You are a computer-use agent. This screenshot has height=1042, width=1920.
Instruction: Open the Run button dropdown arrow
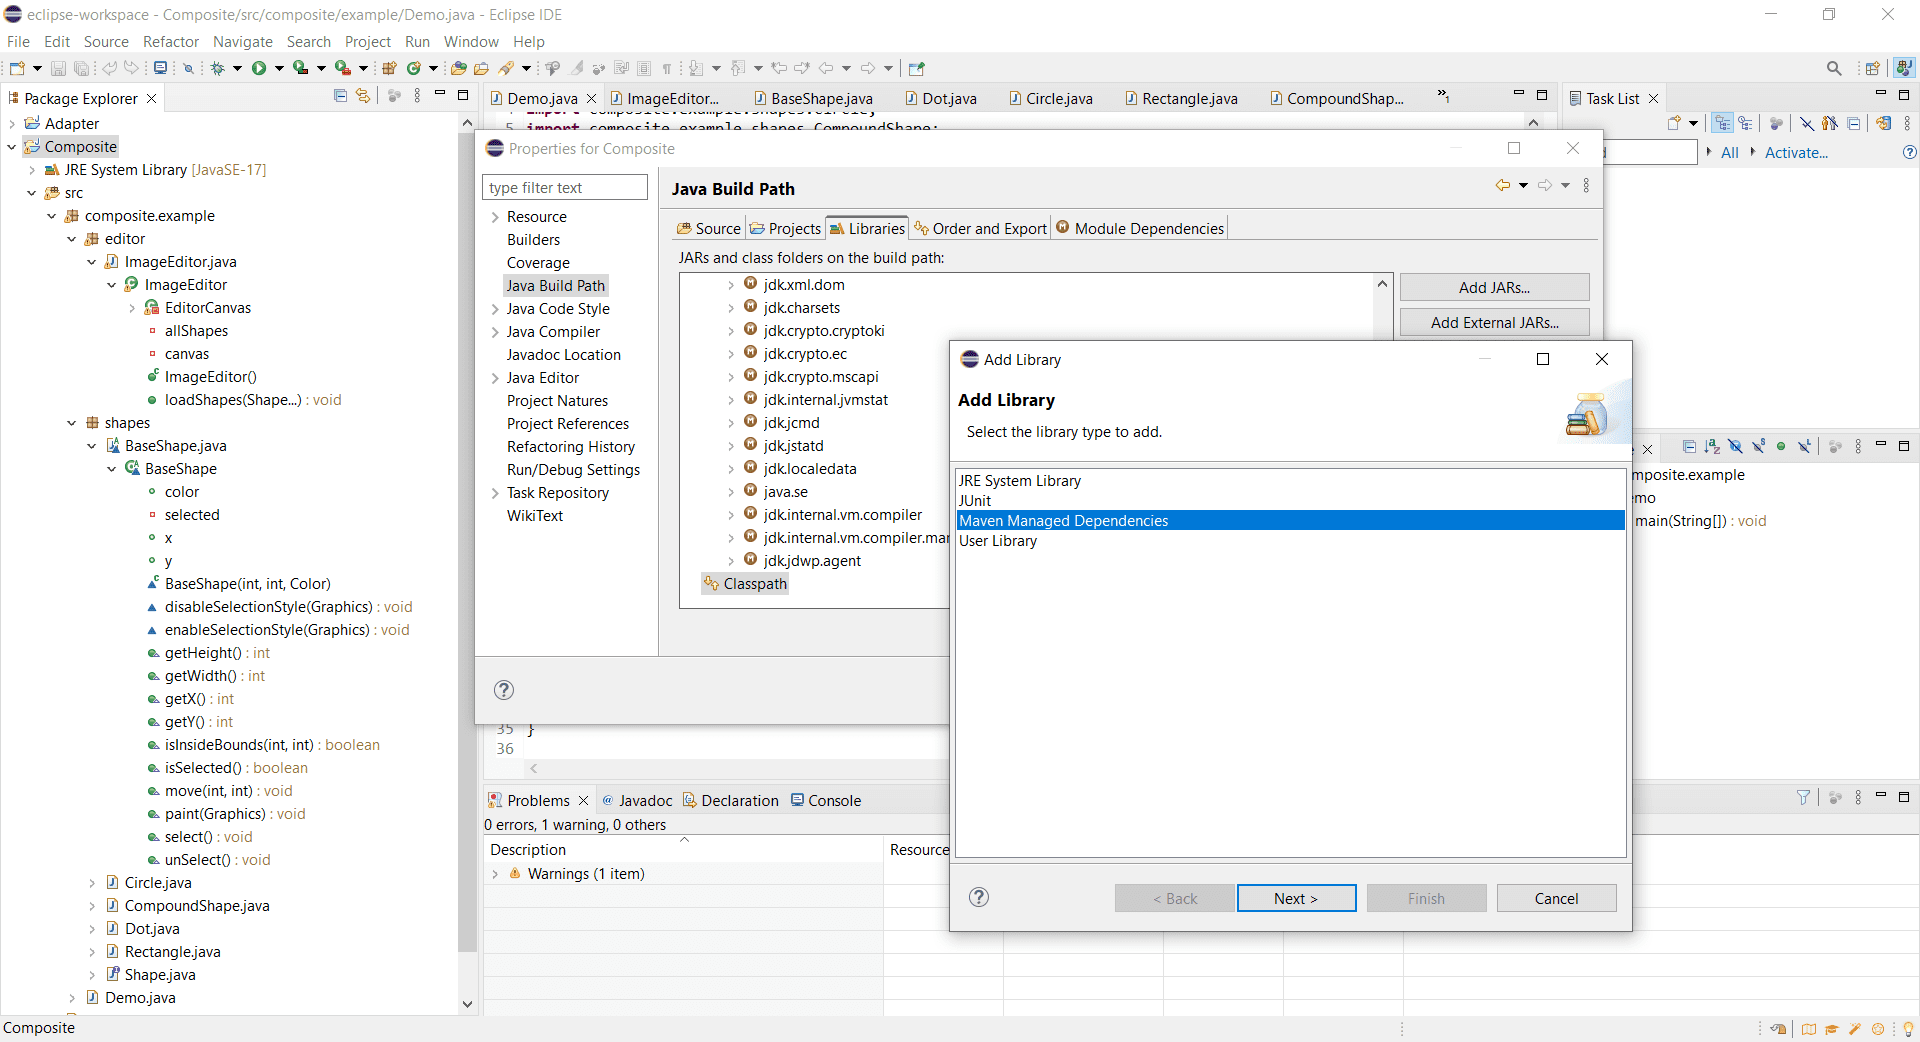coord(279,68)
